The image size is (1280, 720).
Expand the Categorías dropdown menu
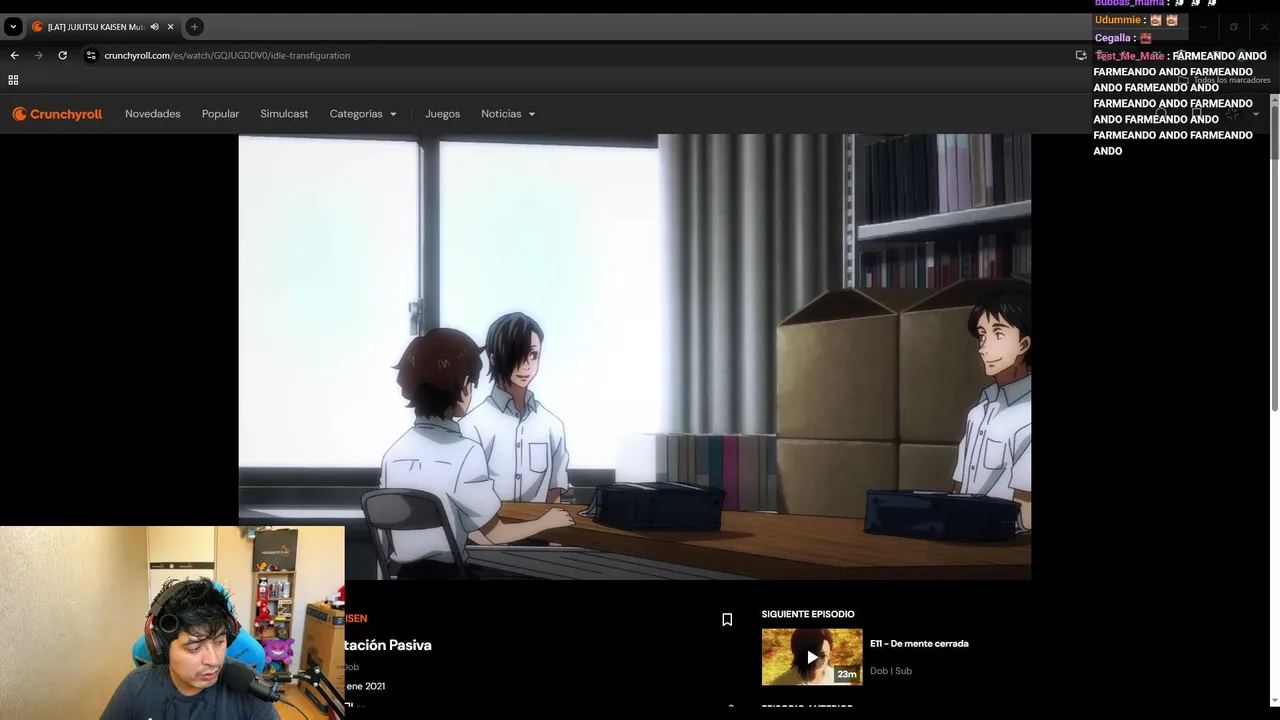tap(363, 114)
